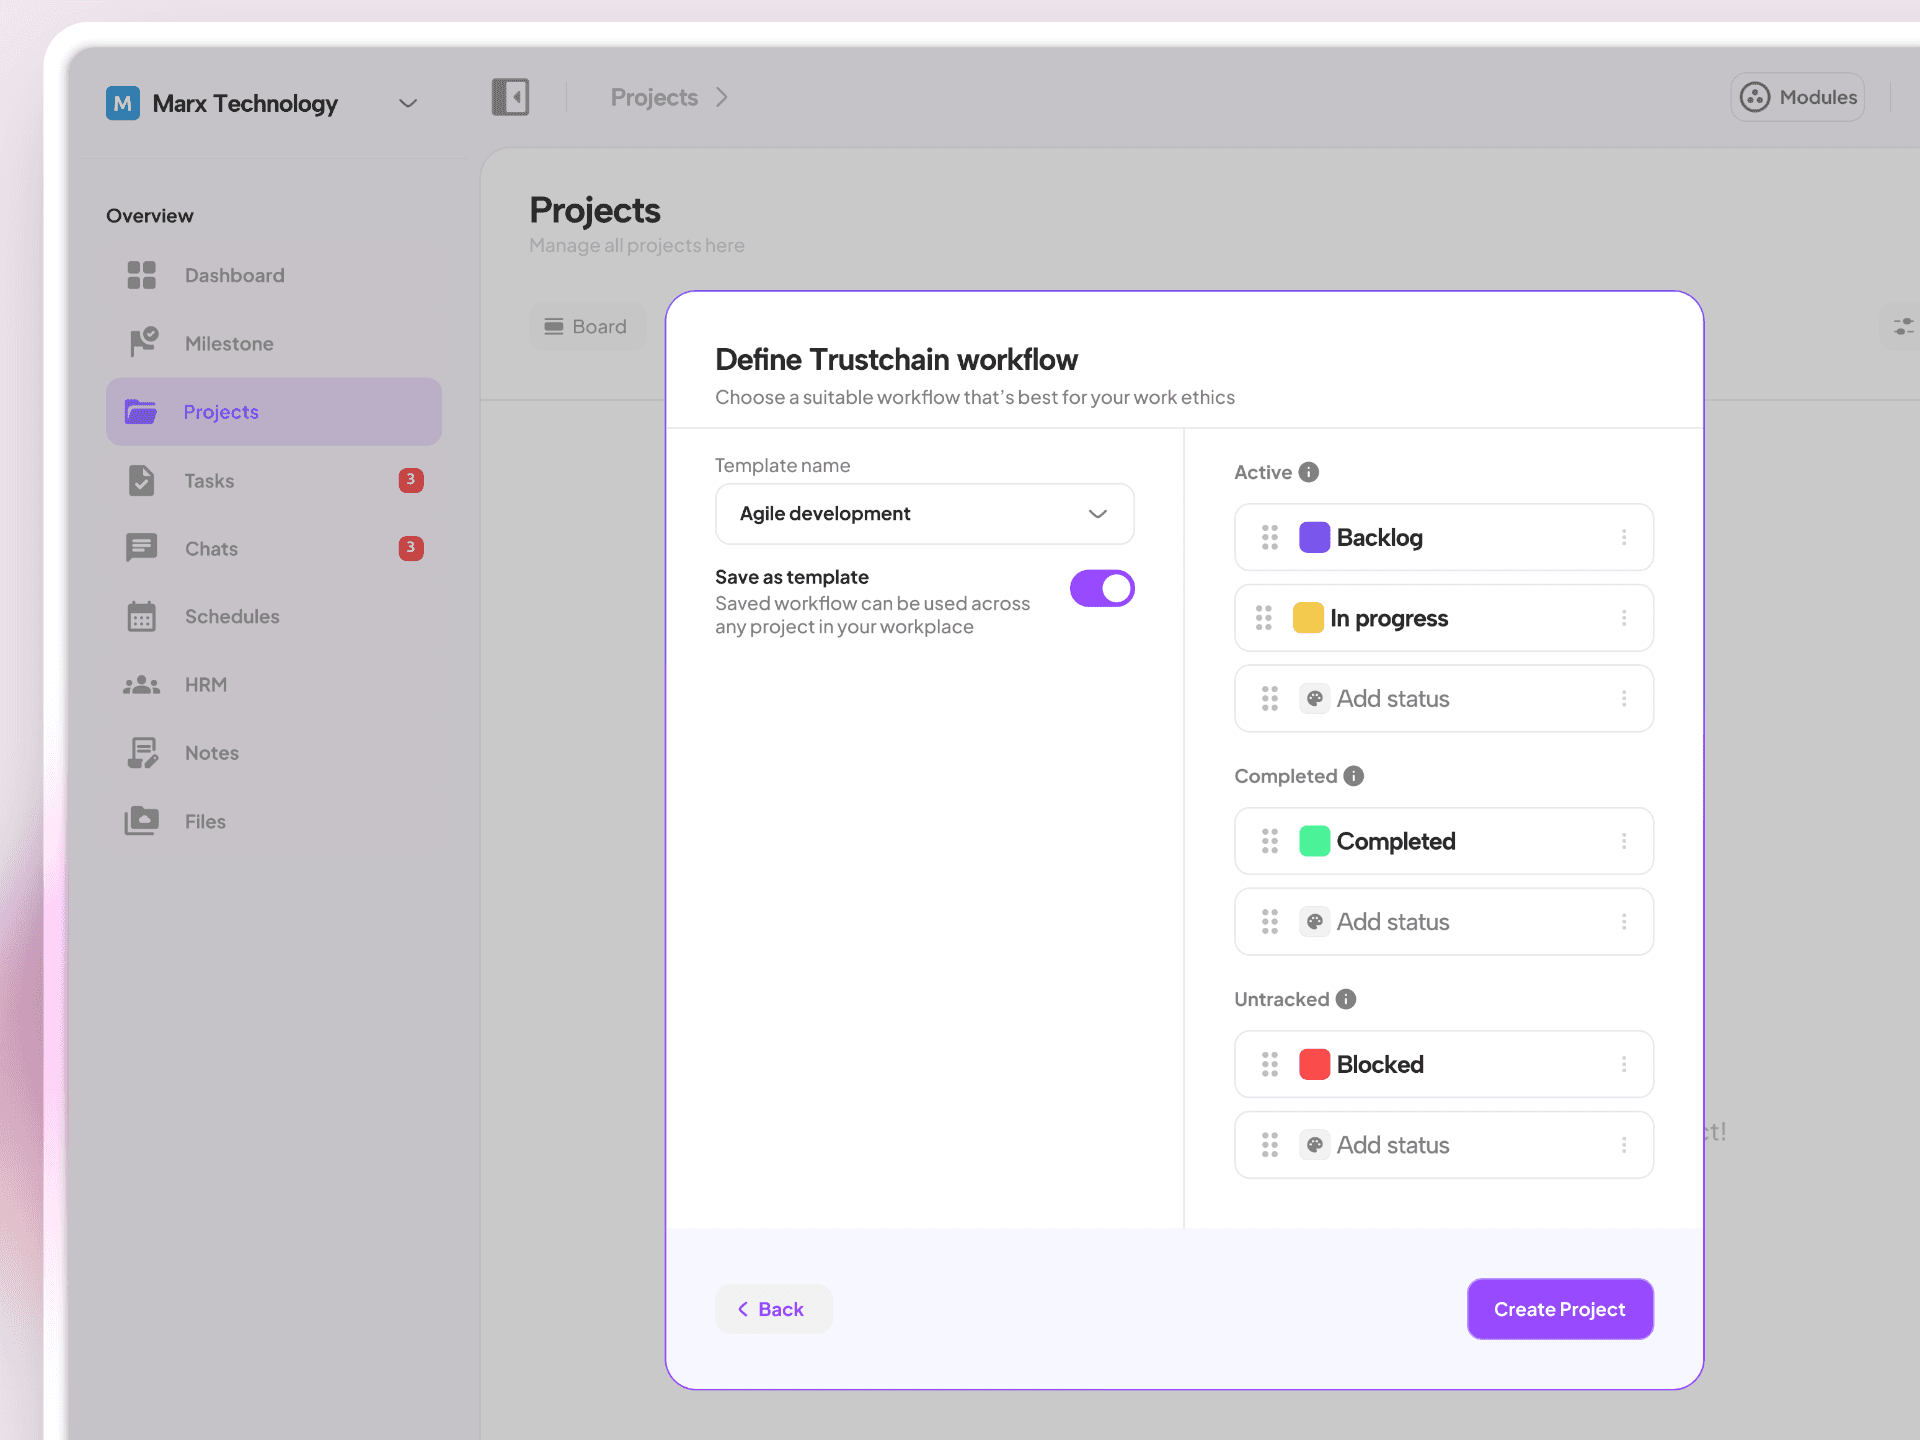The image size is (1920, 1440).
Task: Open the Agile development template dropdown
Action: coord(924,514)
